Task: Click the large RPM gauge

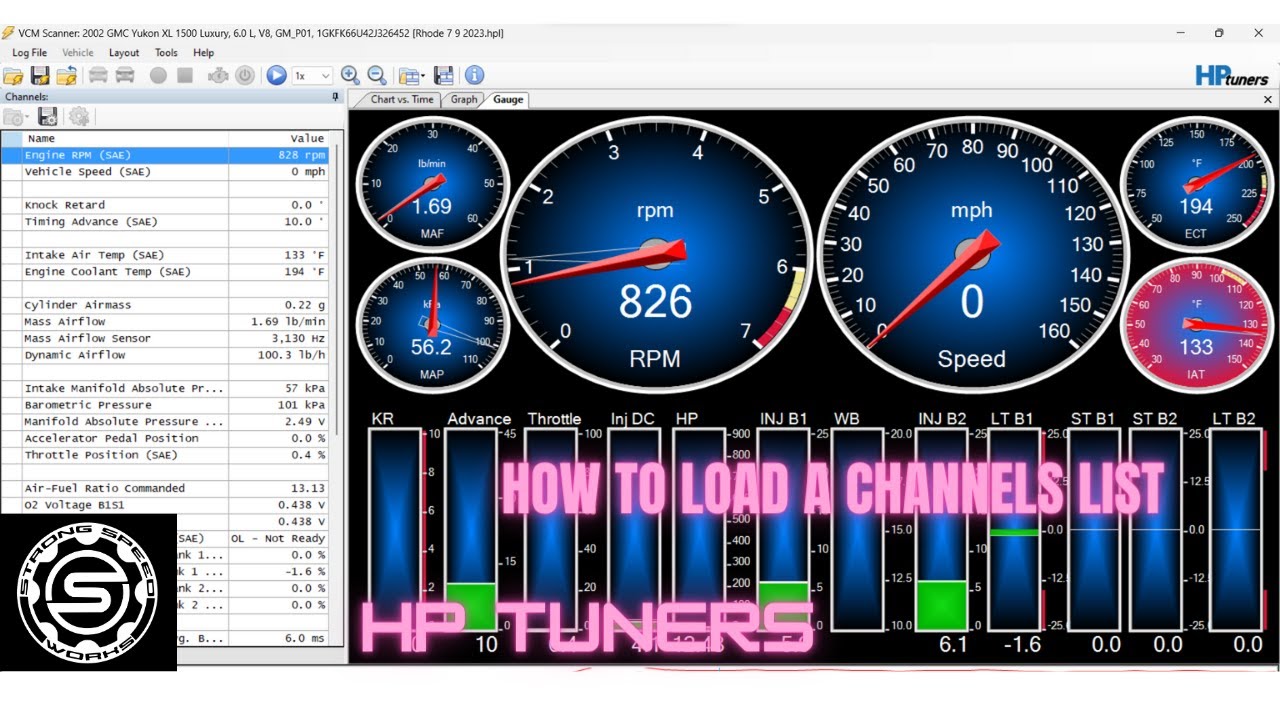Action: [x=656, y=255]
